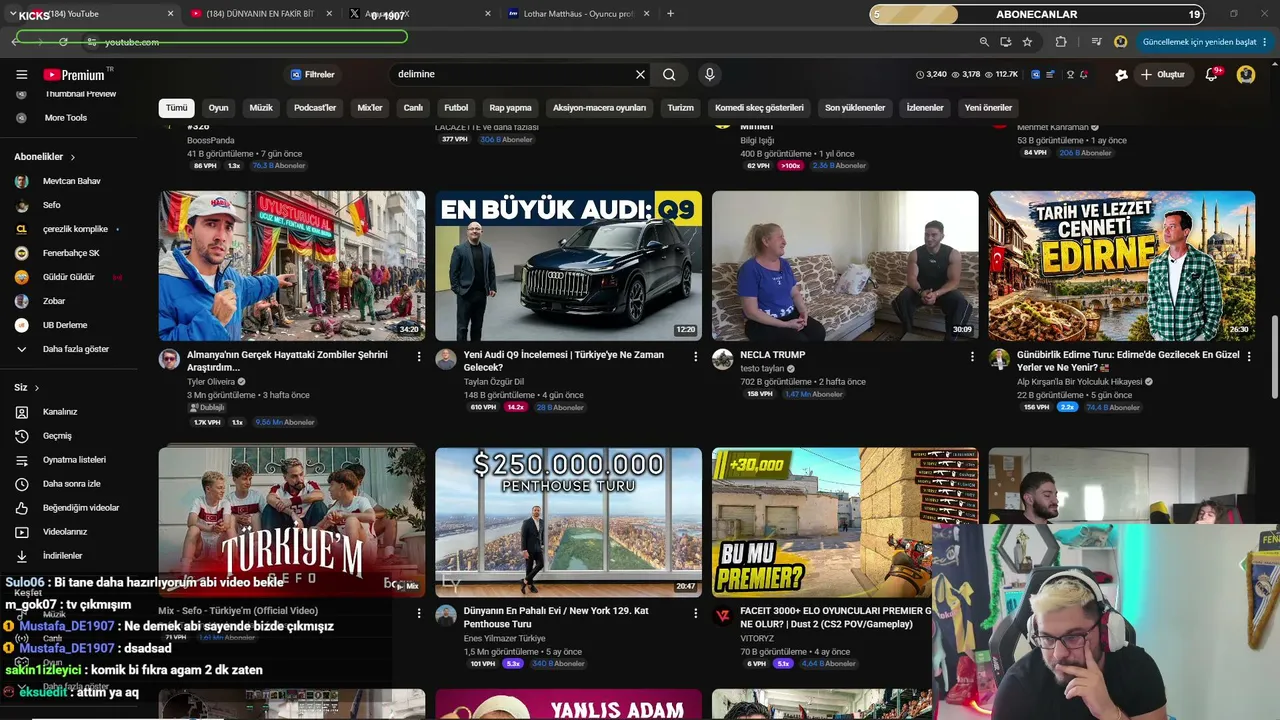1280x720 pixels.
Task: Open the account avatar menu
Action: click(1246, 74)
